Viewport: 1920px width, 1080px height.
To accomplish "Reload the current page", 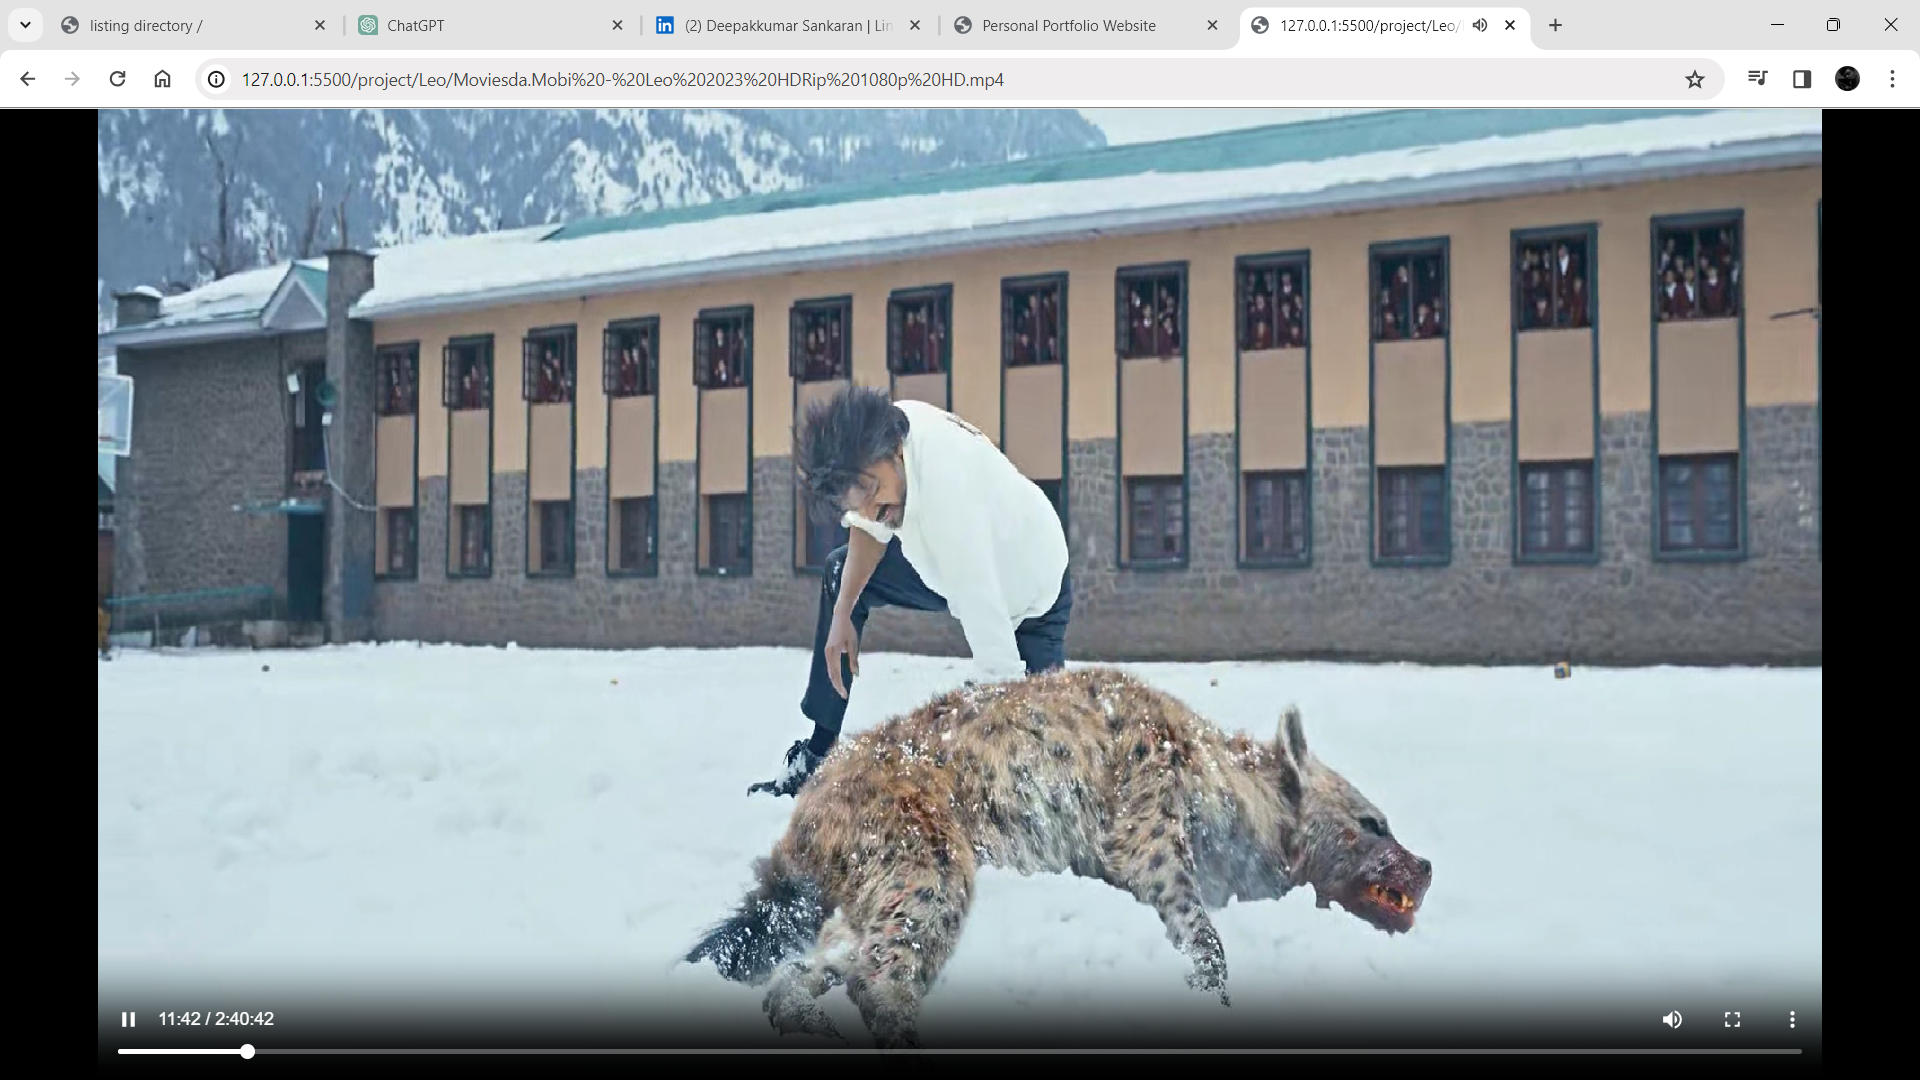I will tap(117, 79).
